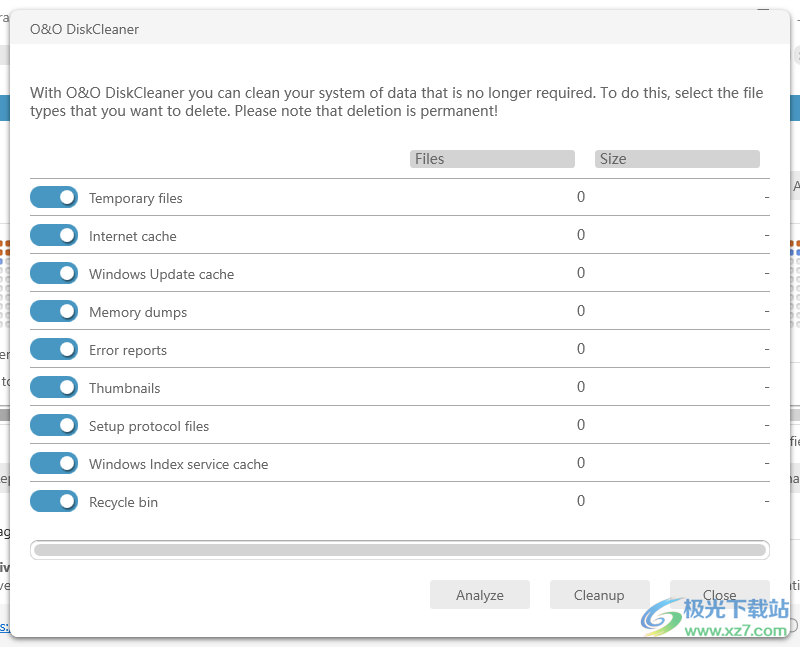Click the Files column header
Viewport: 800px width, 647px height.
[492, 159]
